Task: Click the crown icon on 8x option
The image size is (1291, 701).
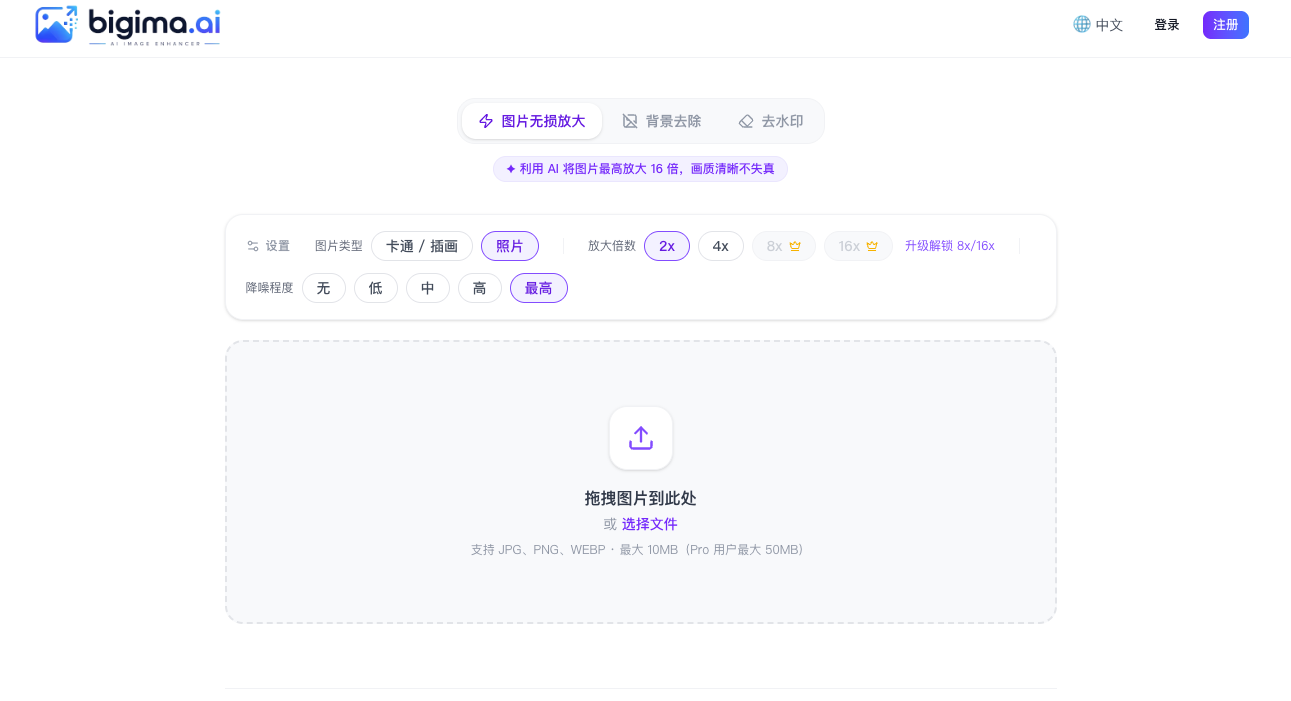Action: [795, 246]
